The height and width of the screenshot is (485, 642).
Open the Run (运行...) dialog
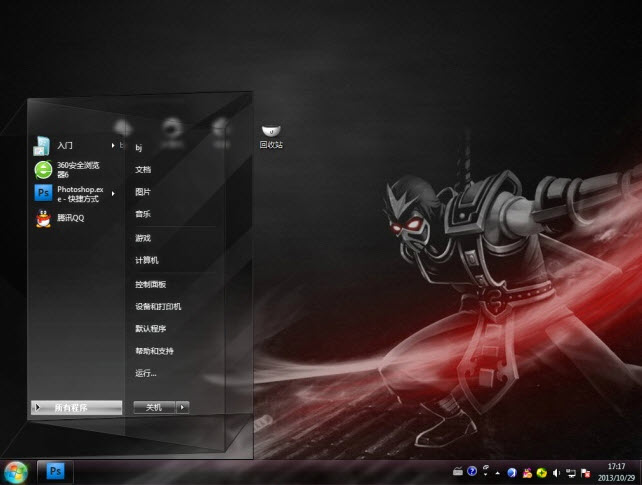tap(146, 373)
